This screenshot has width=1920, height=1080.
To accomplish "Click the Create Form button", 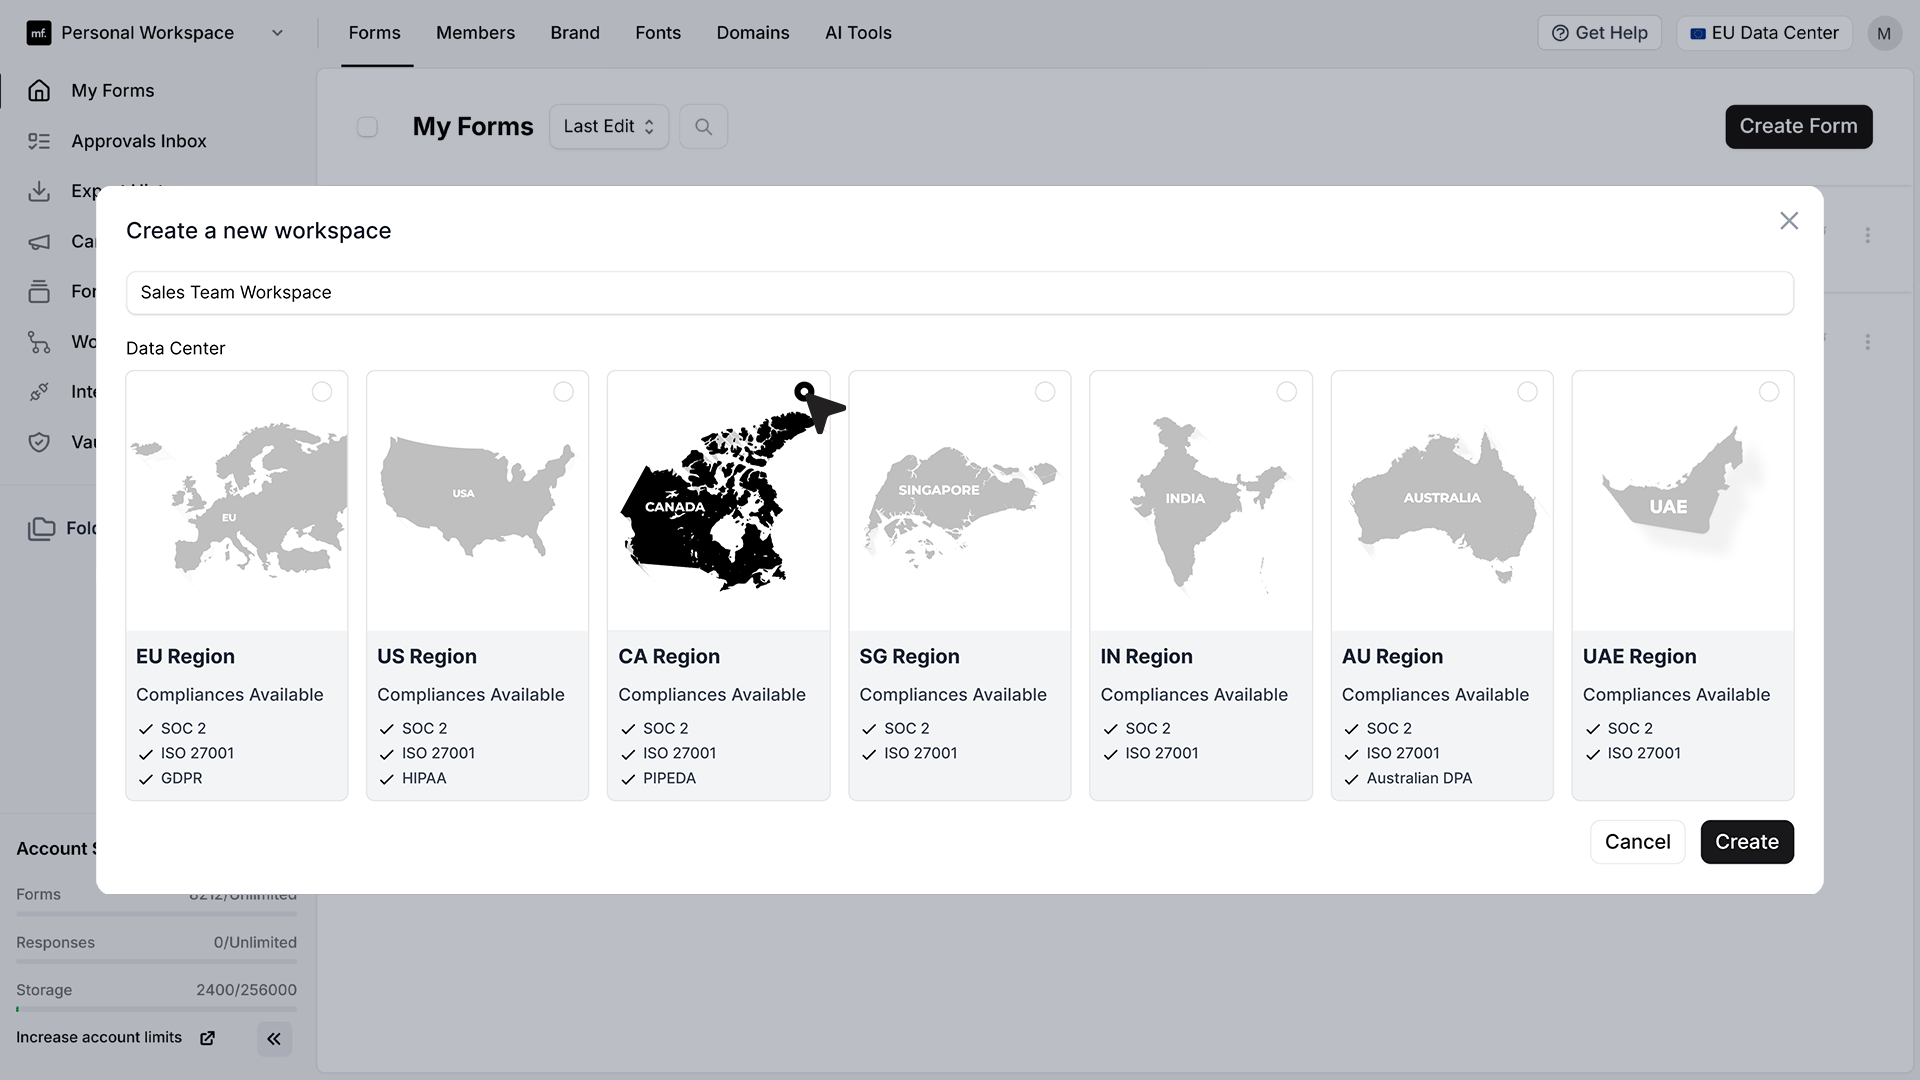I will click(1798, 127).
